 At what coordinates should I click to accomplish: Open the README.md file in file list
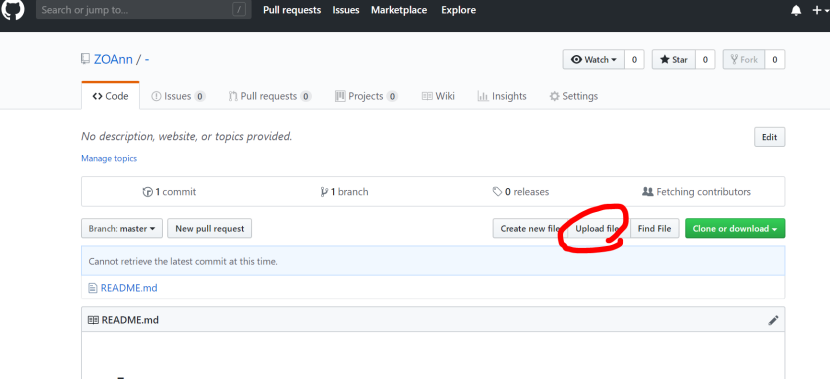[x=129, y=288]
